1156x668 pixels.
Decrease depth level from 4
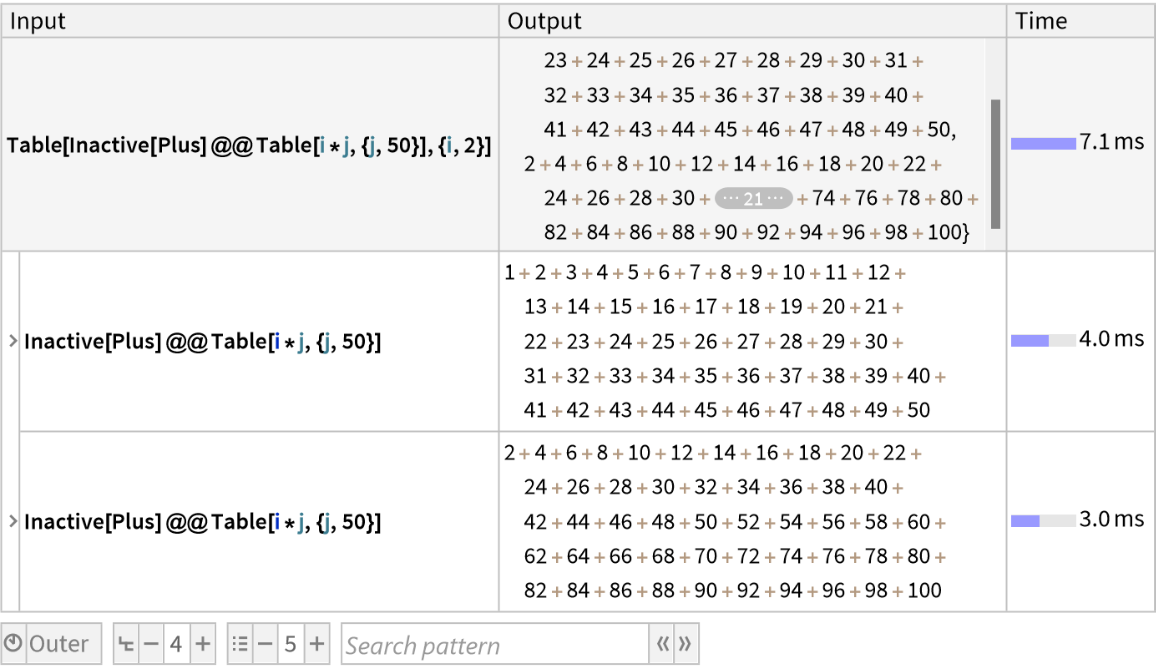click(x=150, y=644)
